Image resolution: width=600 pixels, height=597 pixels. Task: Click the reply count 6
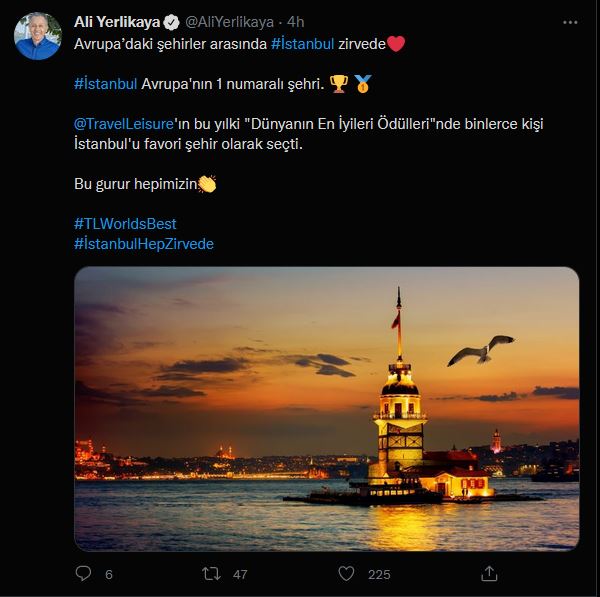(109, 574)
